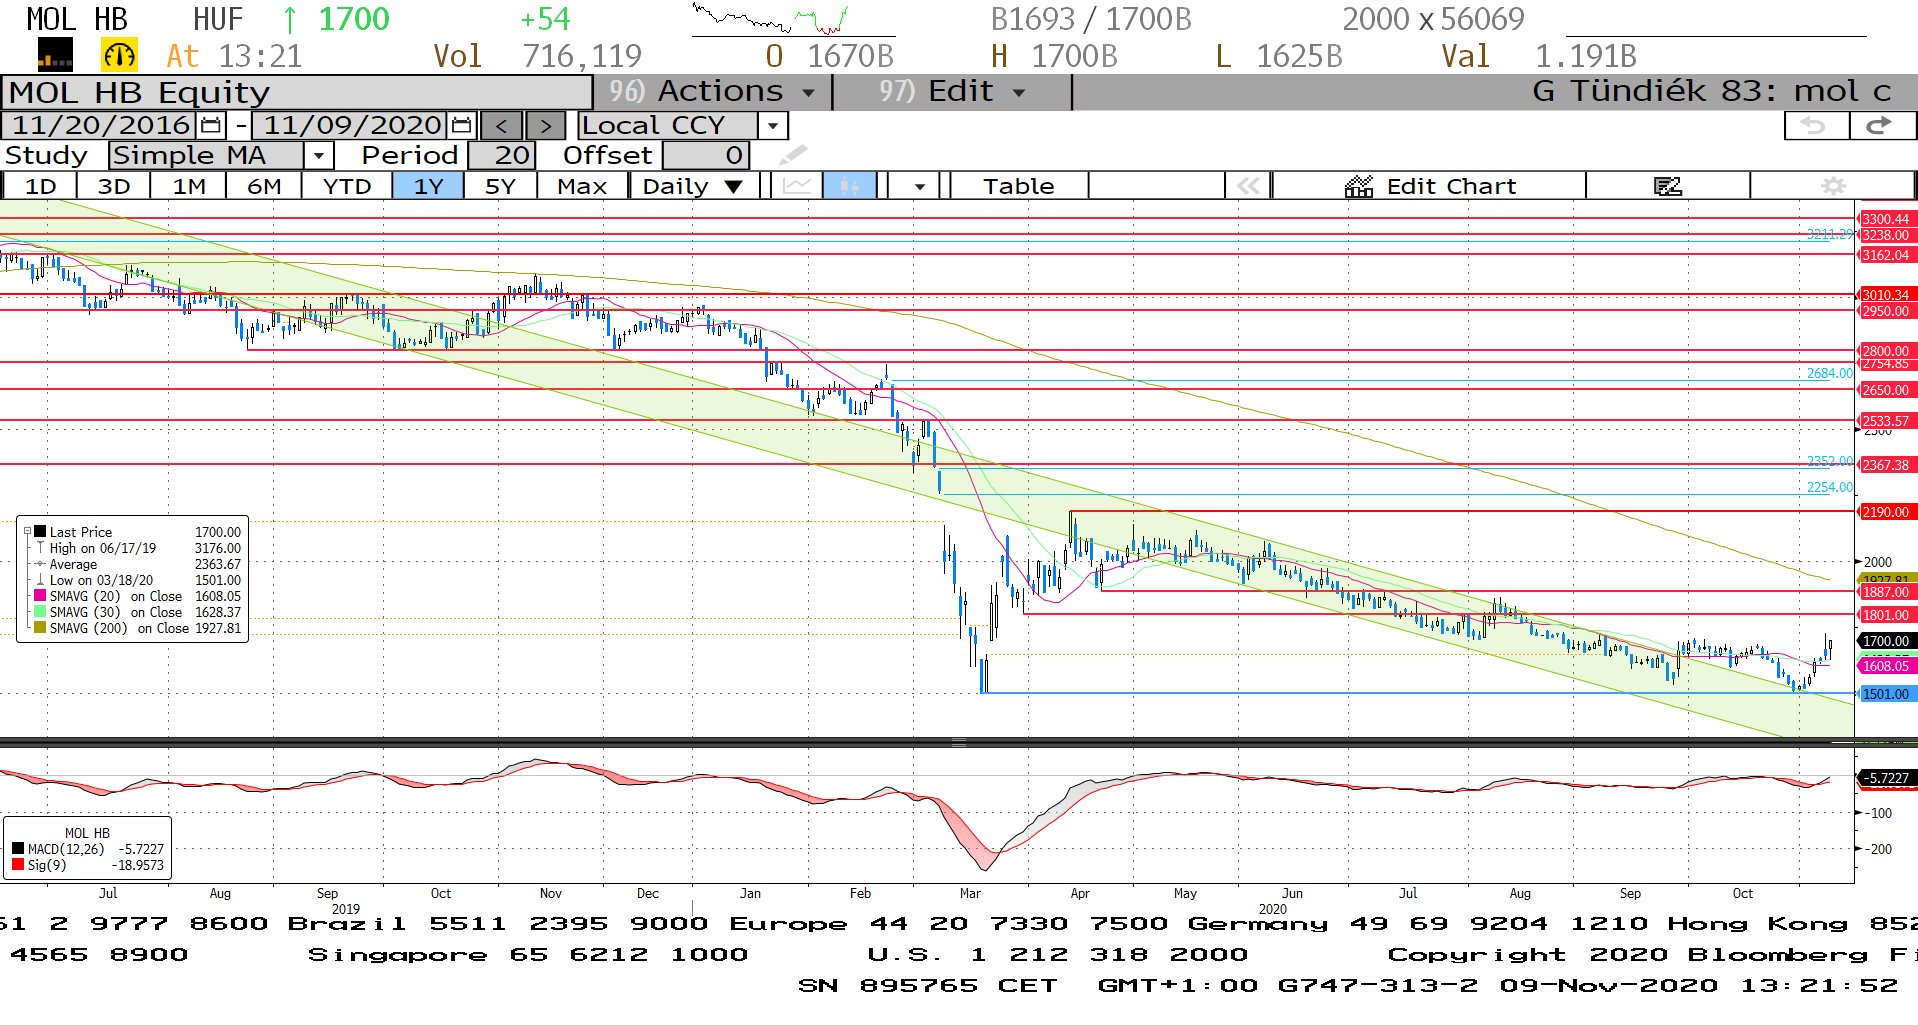Viewport: 1918px width, 1025px height.
Task: Select the 1D range tab
Action: pos(40,186)
